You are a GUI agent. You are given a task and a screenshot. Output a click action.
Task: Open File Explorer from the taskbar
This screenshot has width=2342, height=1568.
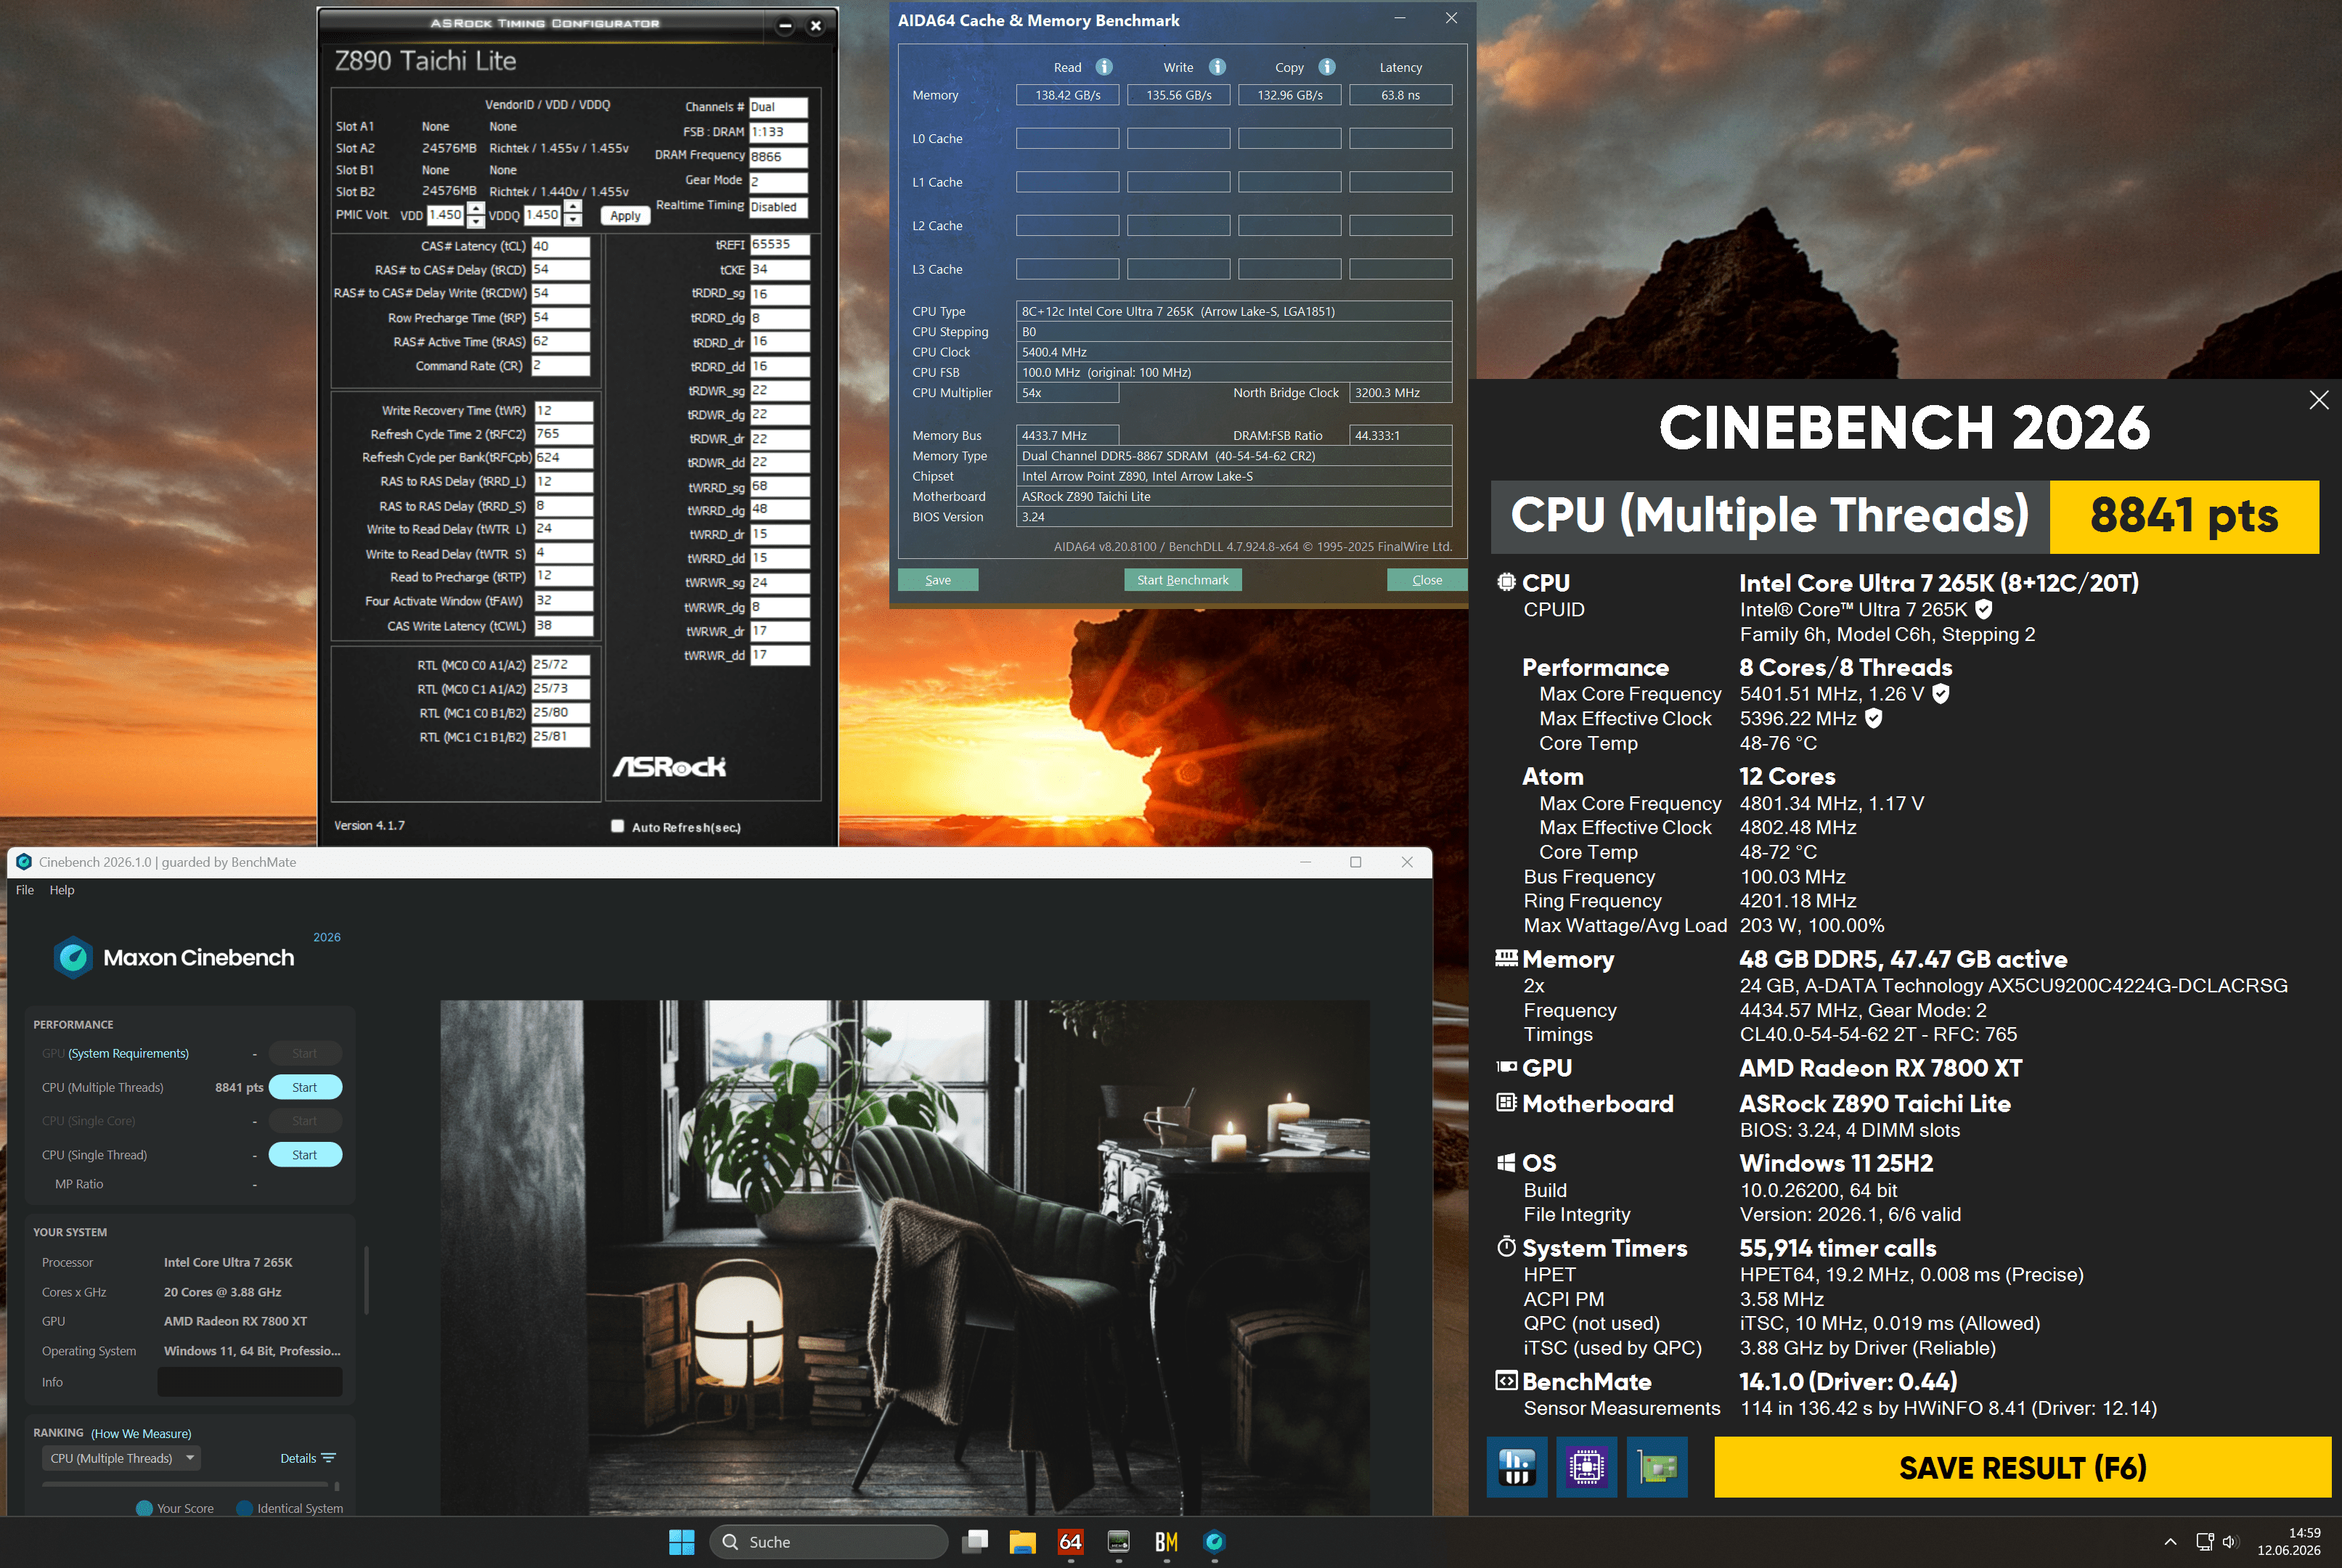point(1022,1542)
